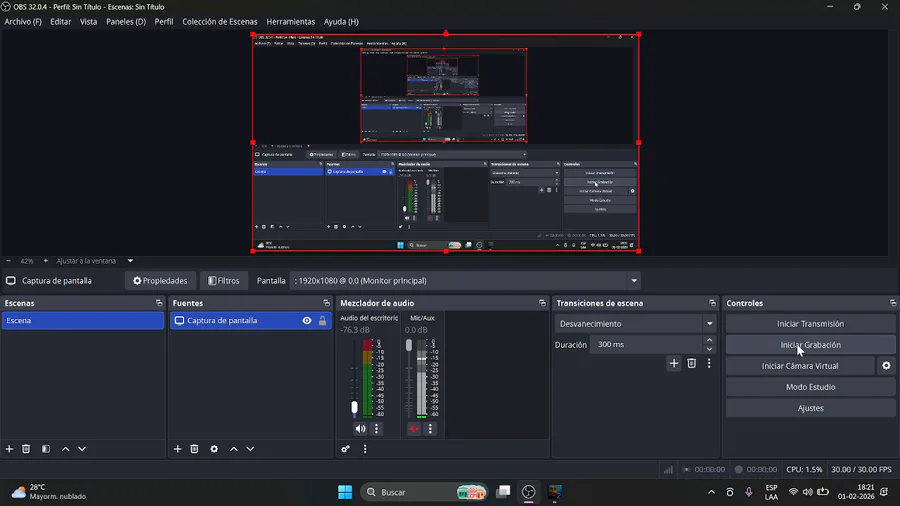This screenshot has height=506, width=900.
Task: Remove selected source with trash icon
Action: pos(194,449)
